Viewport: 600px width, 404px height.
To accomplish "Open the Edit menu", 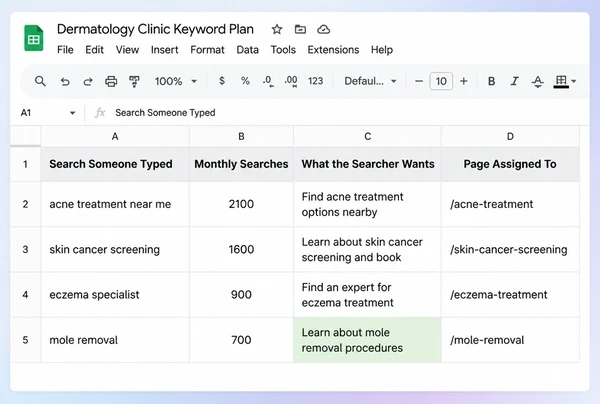I will click(94, 50).
